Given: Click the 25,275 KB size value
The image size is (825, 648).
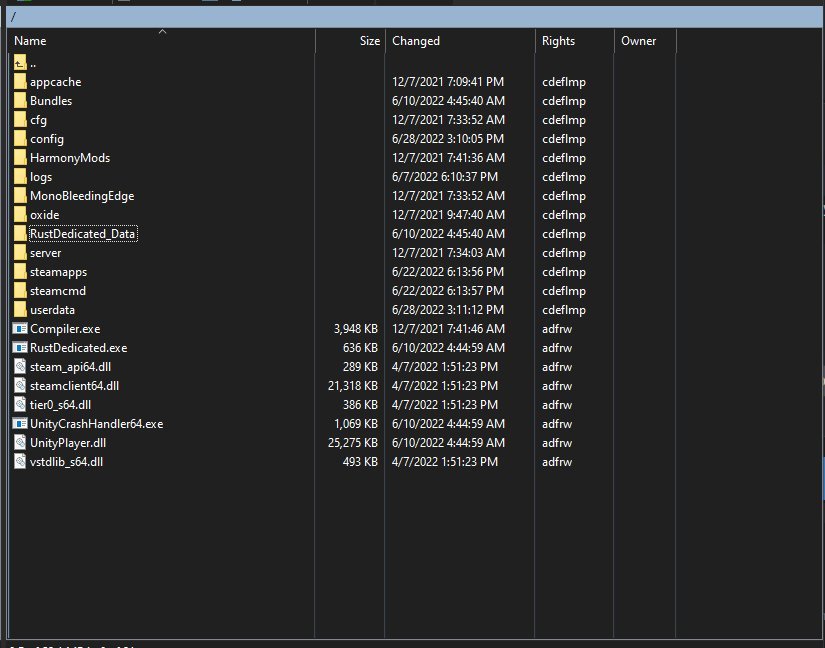Looking at the screenshot, I should (353, 443).
